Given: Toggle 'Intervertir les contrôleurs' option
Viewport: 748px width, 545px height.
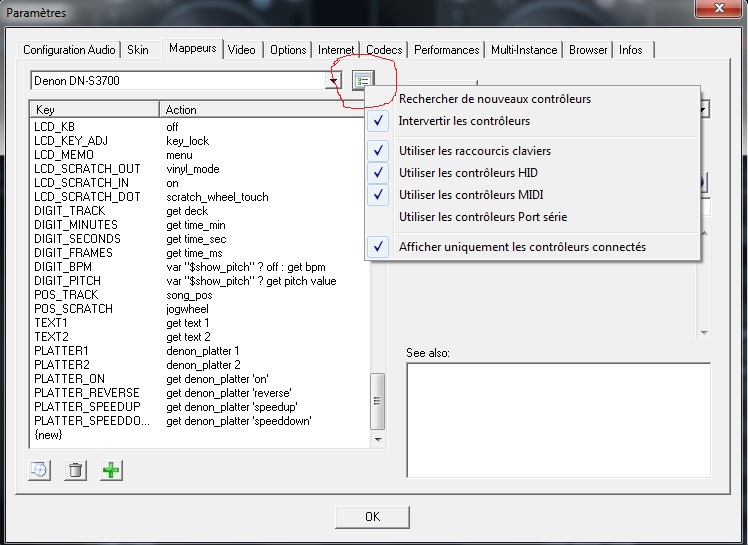Looking at the screenshot, I should pos(464,121).
